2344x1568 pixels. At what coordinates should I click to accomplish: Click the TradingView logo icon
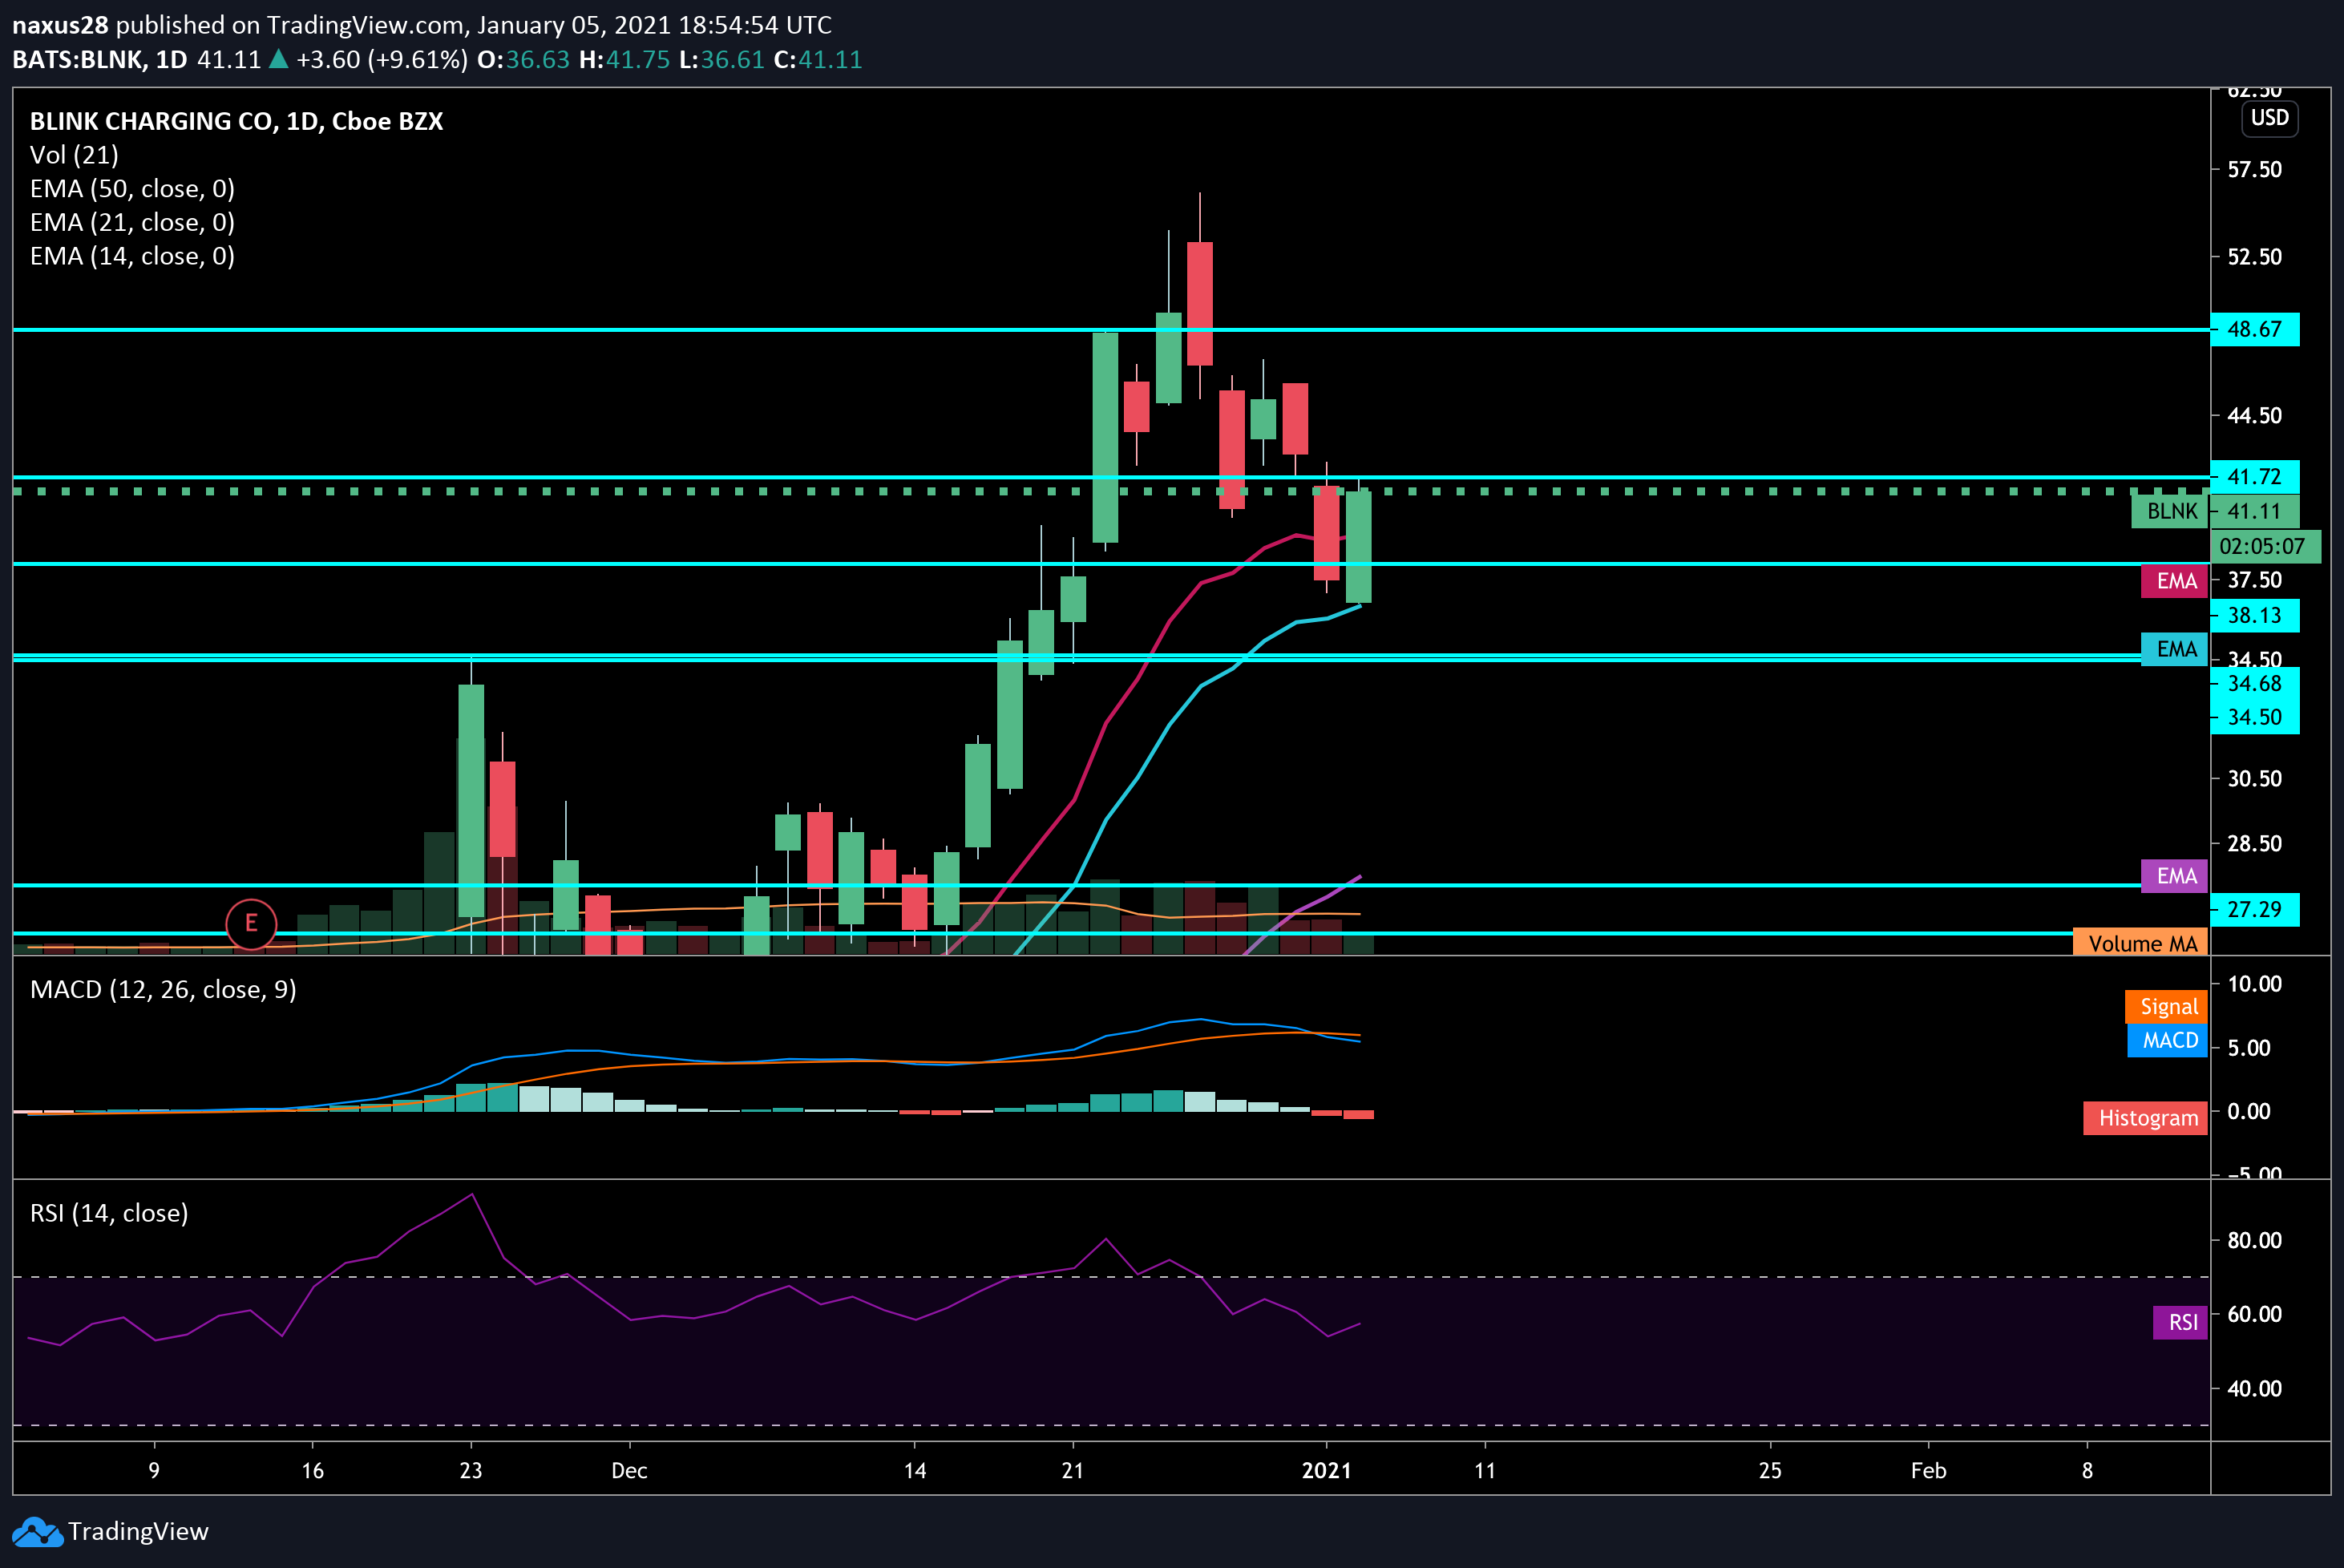(37, 1532)
